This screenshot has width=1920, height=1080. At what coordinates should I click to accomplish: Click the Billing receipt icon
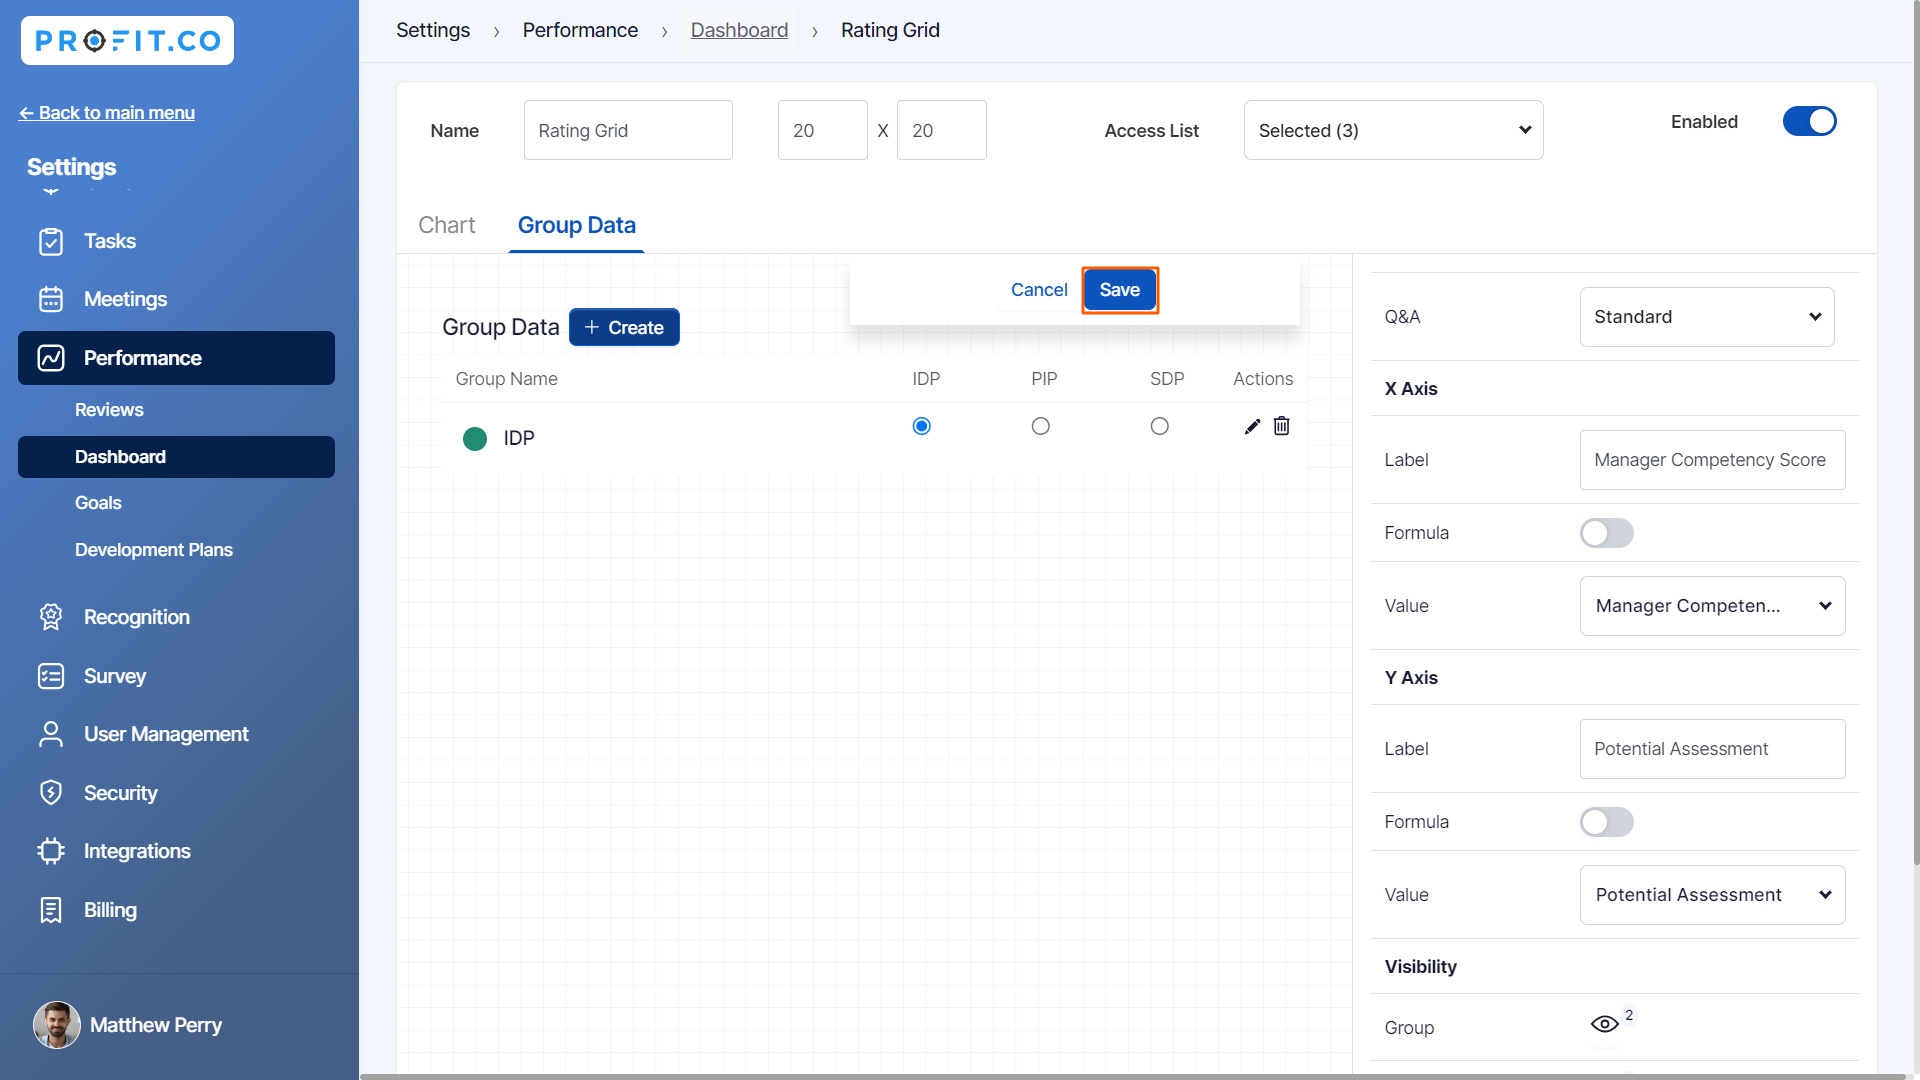51,910
